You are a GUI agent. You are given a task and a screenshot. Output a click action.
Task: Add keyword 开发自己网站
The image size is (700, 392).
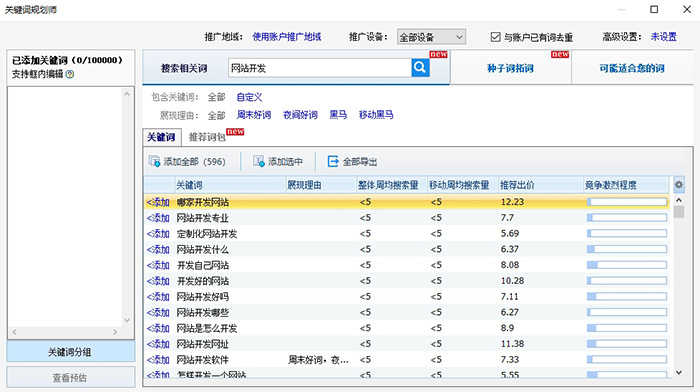[158, 265]
